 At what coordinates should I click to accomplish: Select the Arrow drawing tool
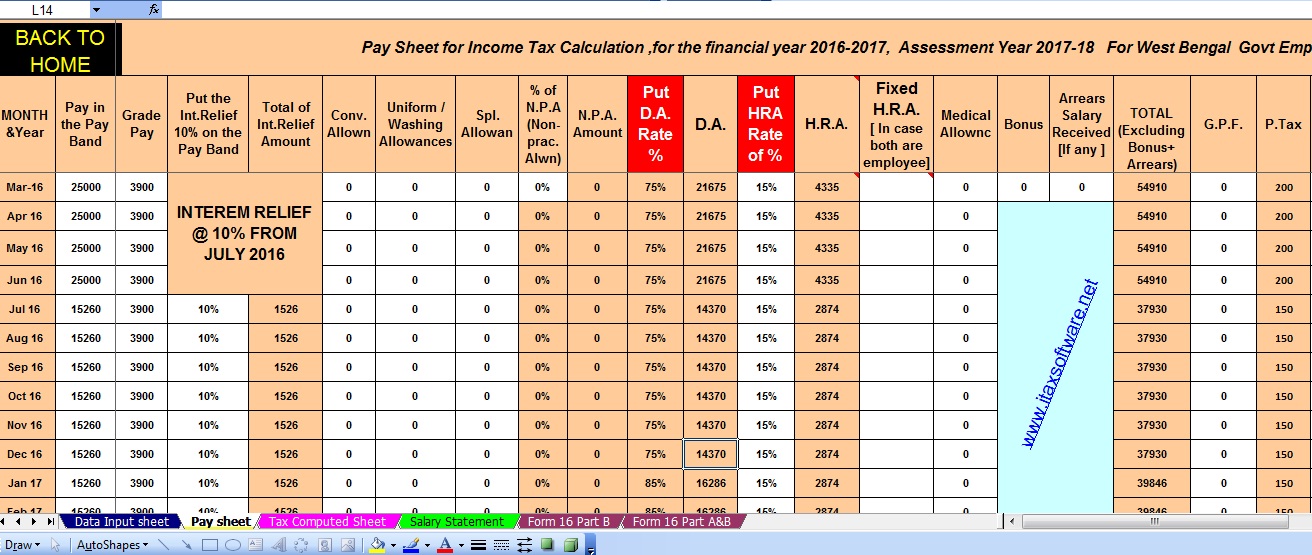click(x=187, y=545)
